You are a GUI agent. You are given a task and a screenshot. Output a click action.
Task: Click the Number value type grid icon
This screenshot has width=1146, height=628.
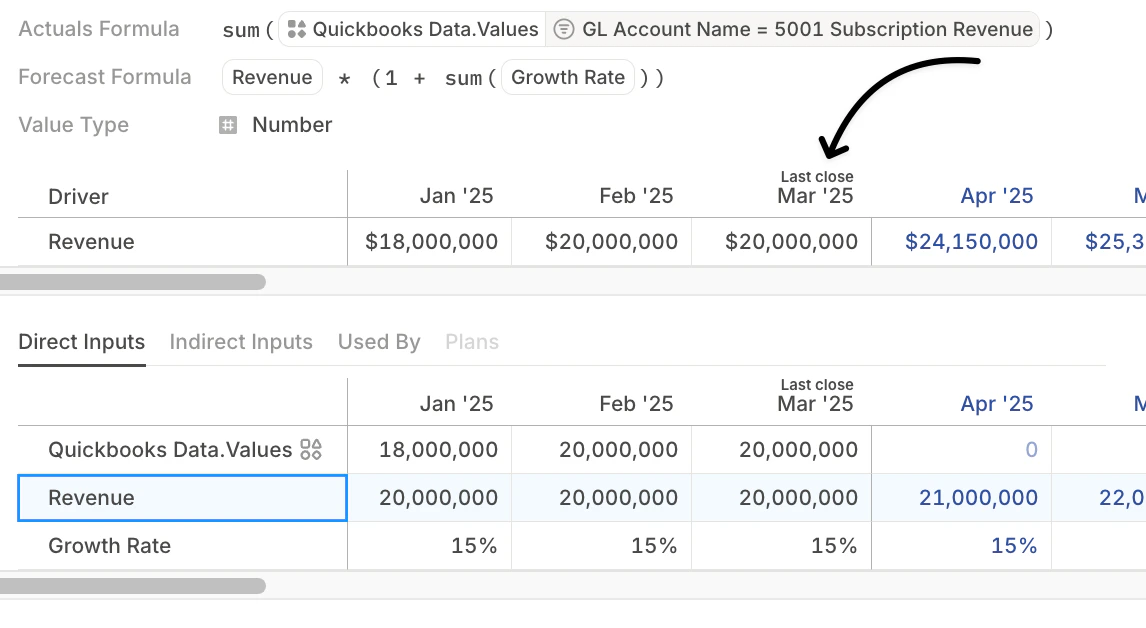[228, 125]
